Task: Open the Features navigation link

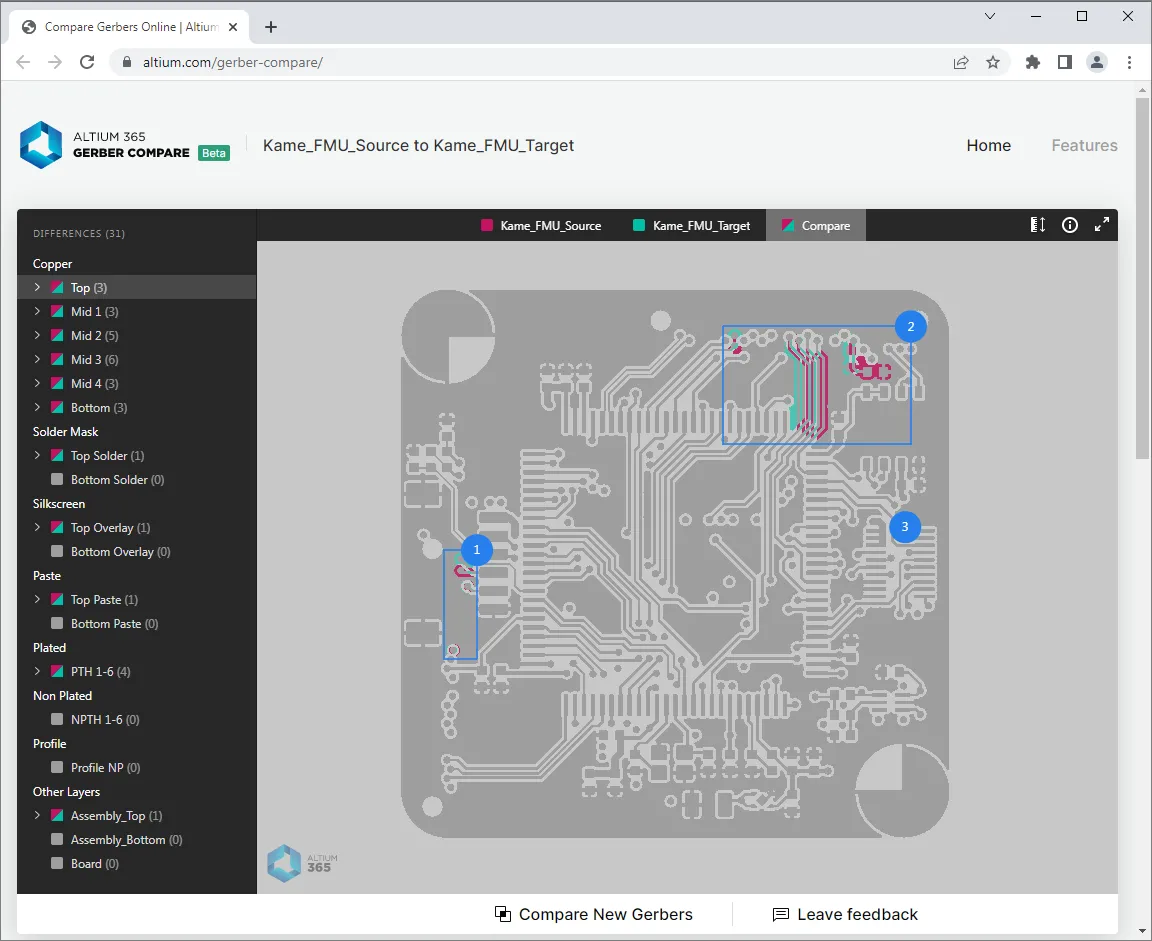Action: click(x=1084, y=145)
